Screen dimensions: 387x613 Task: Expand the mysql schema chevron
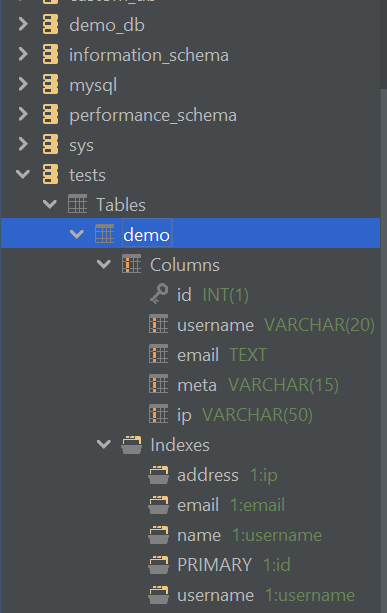pyautogui.click(x=23, y=84)
